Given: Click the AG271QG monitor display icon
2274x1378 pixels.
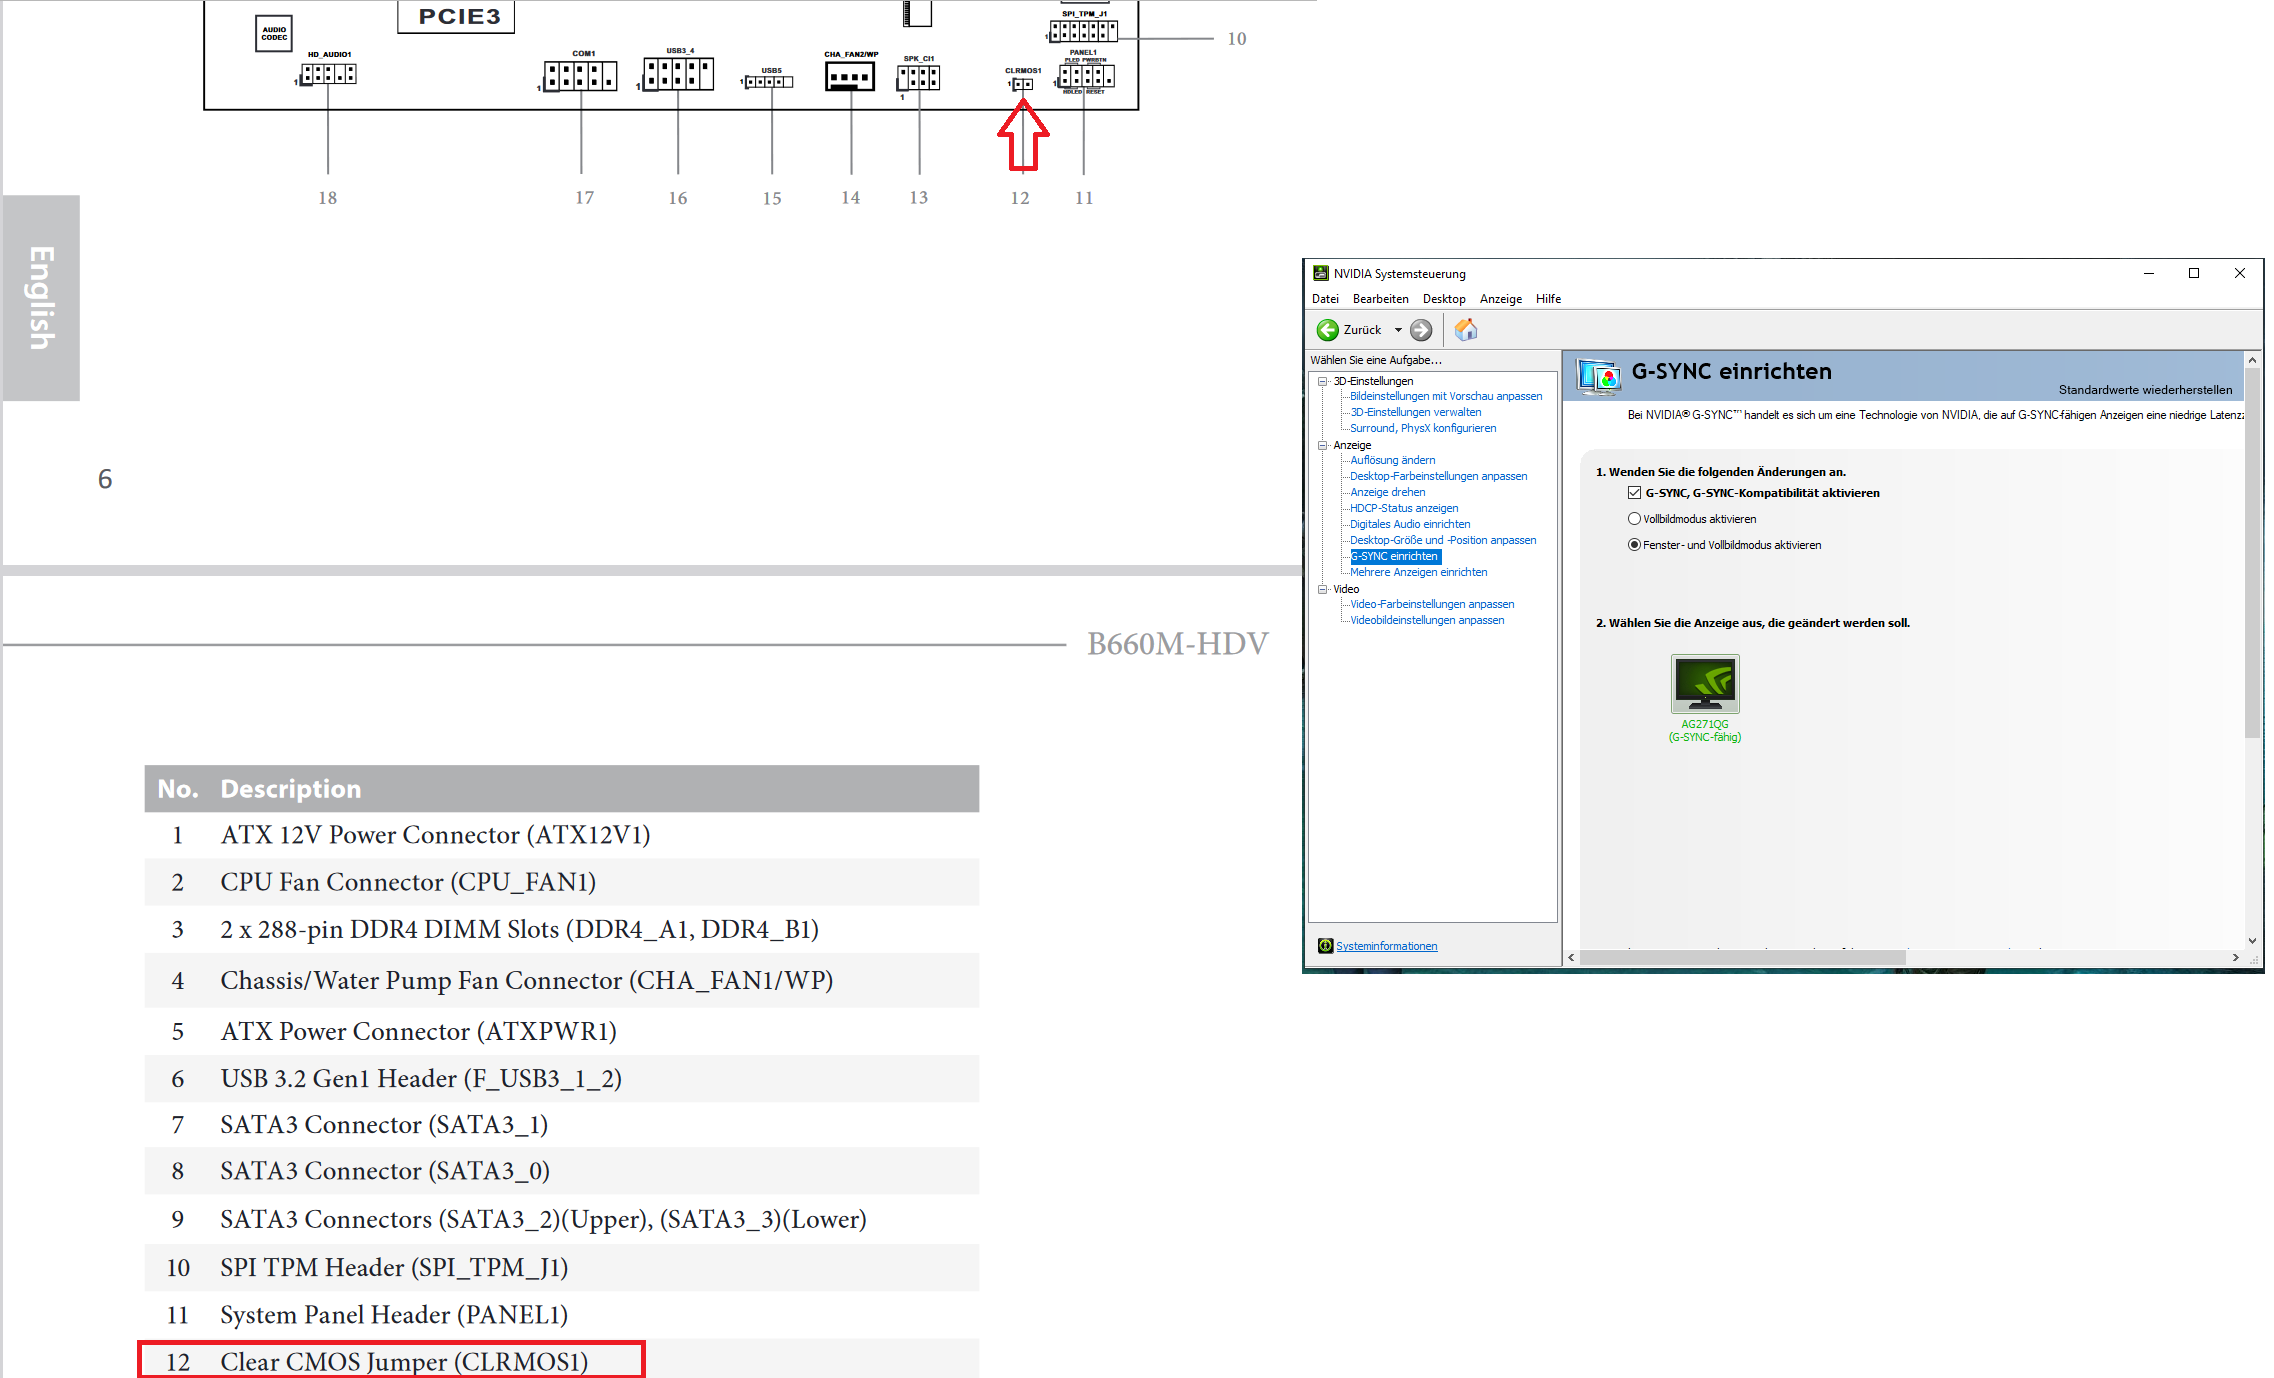Looking at the screenshot, I should point(1704,683).
